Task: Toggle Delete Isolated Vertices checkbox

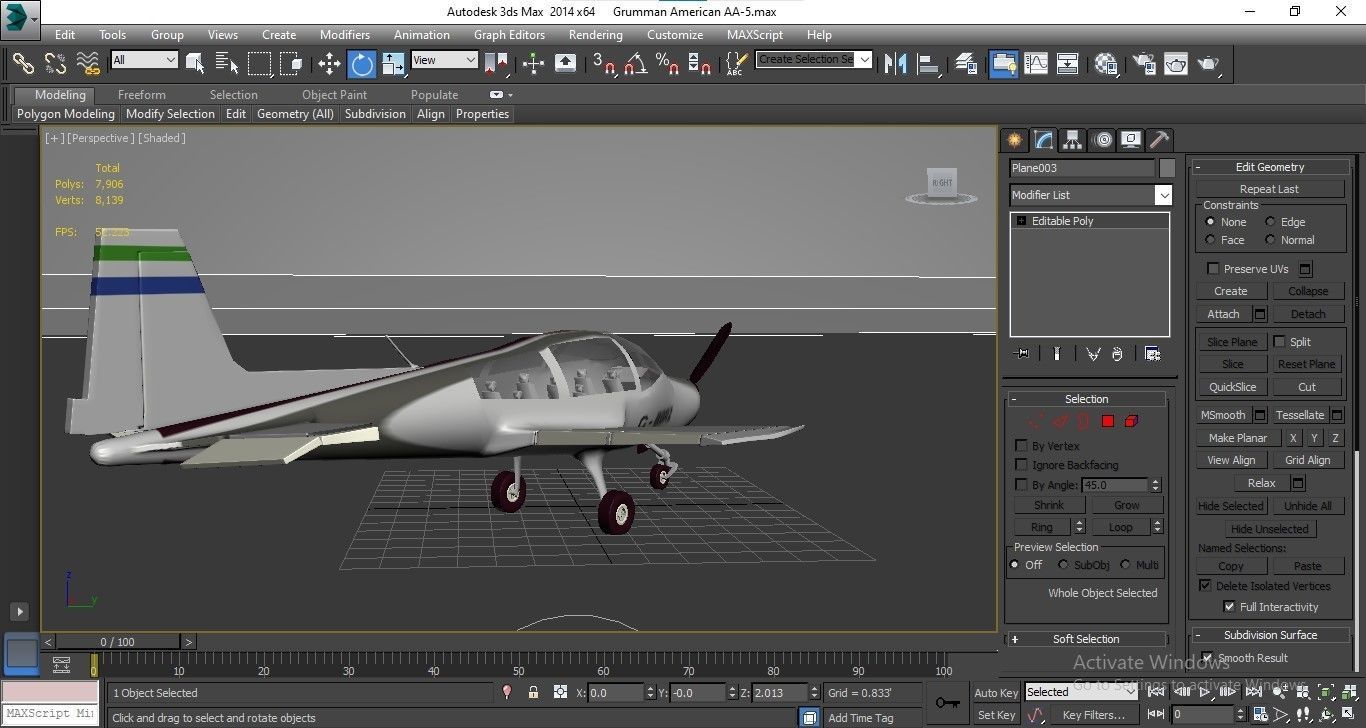Action: point(1205,586)
